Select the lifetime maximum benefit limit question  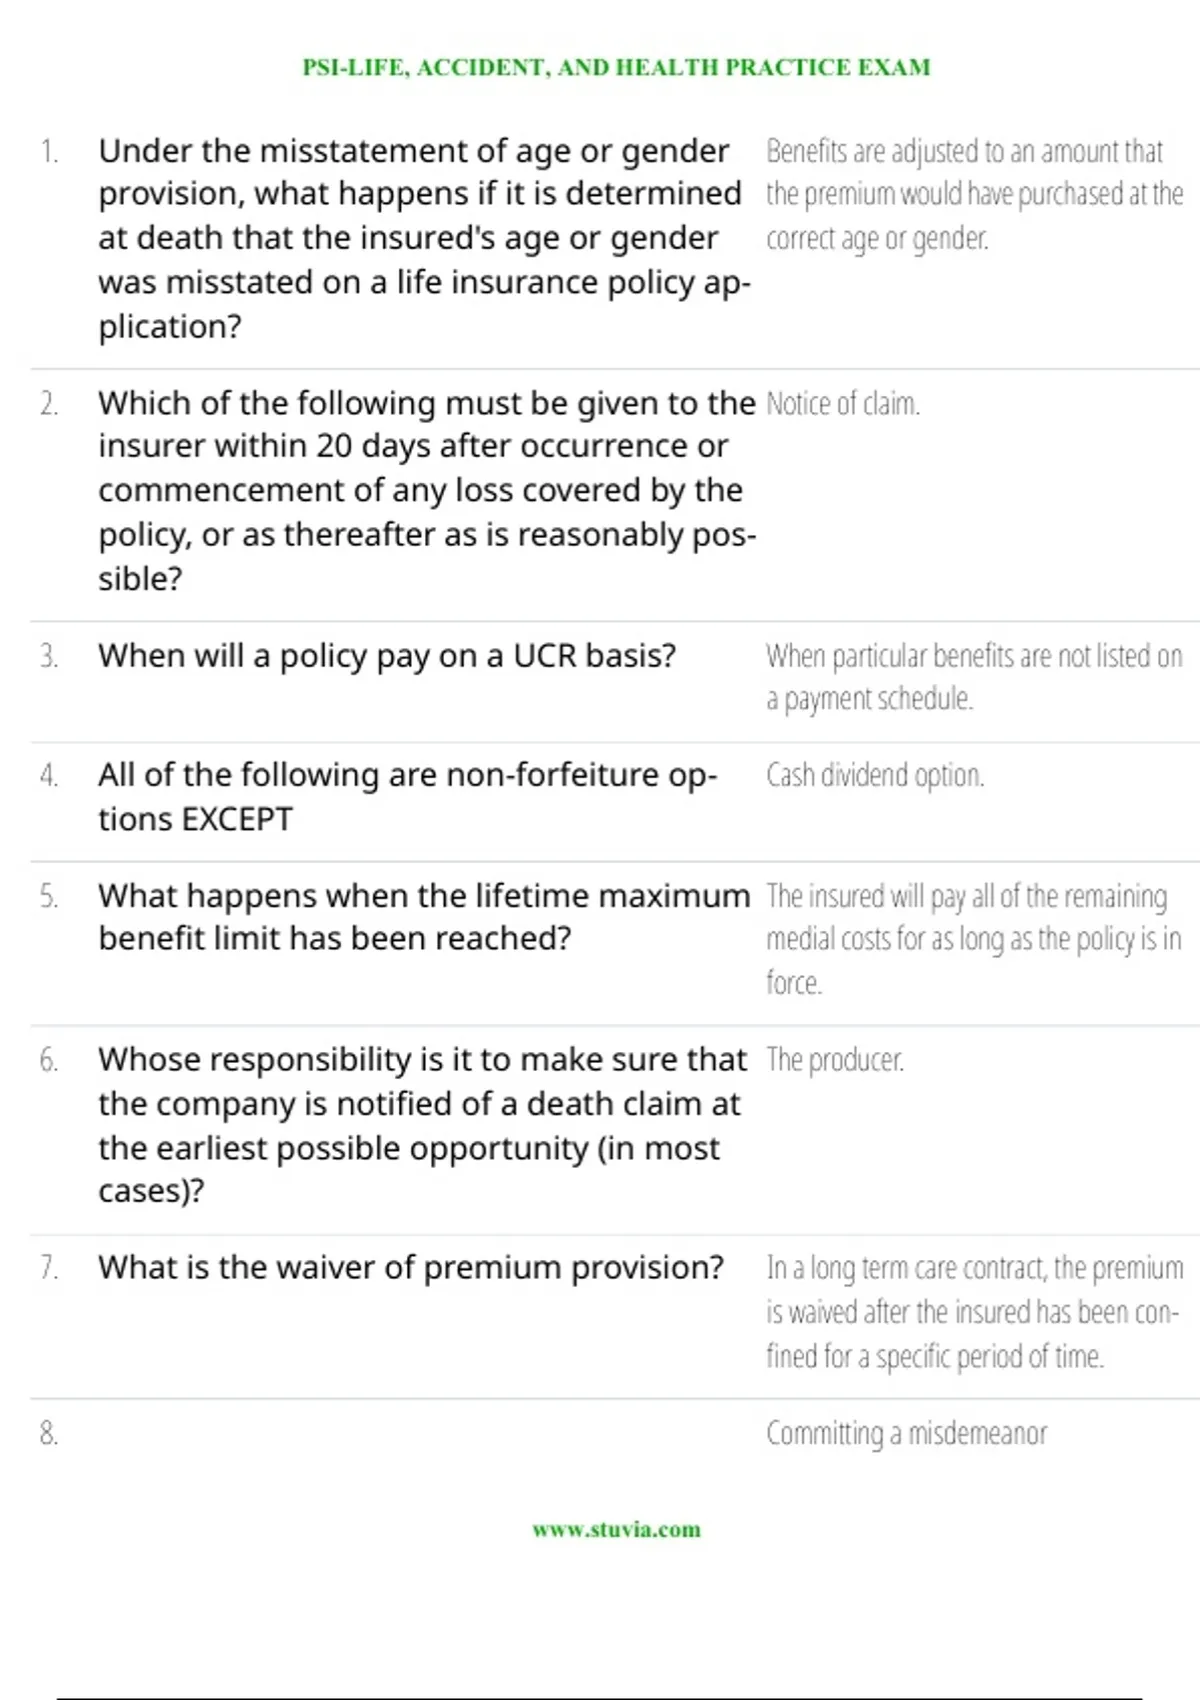tap(423, 917)
